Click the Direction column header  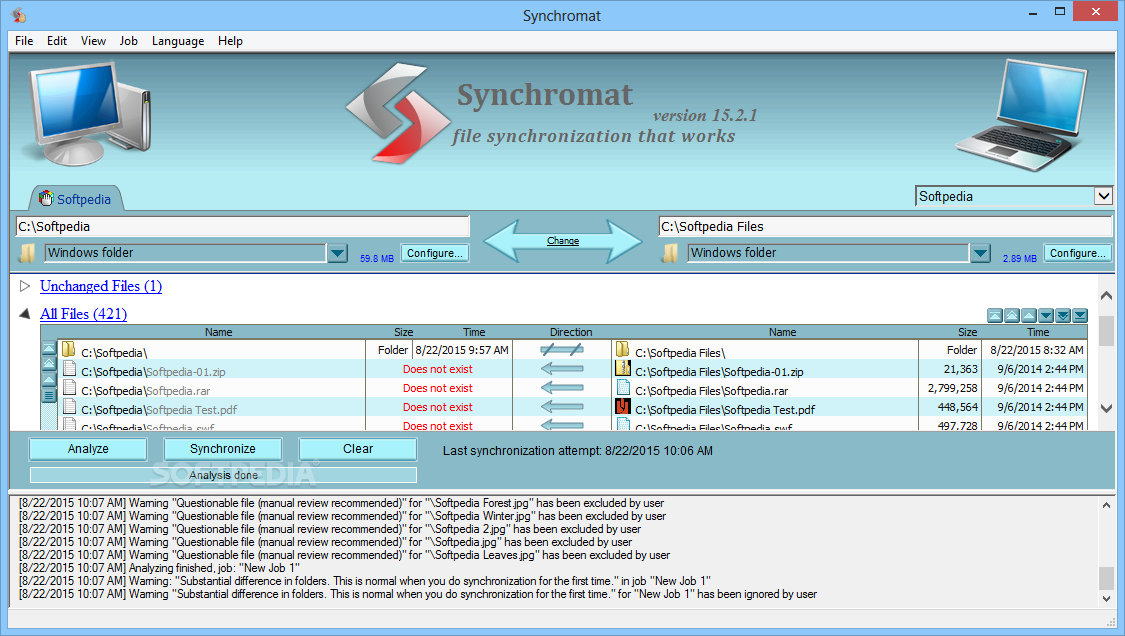point(571,332)
